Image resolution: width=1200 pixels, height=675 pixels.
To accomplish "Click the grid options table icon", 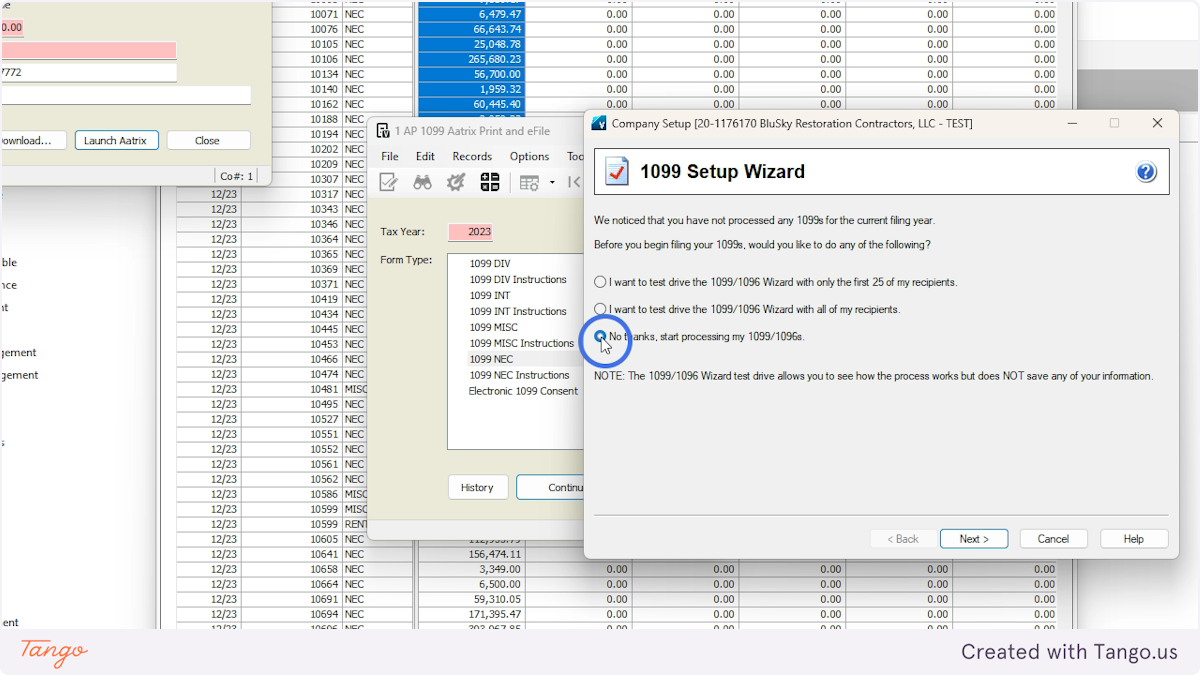I will (x=529, y=183).
